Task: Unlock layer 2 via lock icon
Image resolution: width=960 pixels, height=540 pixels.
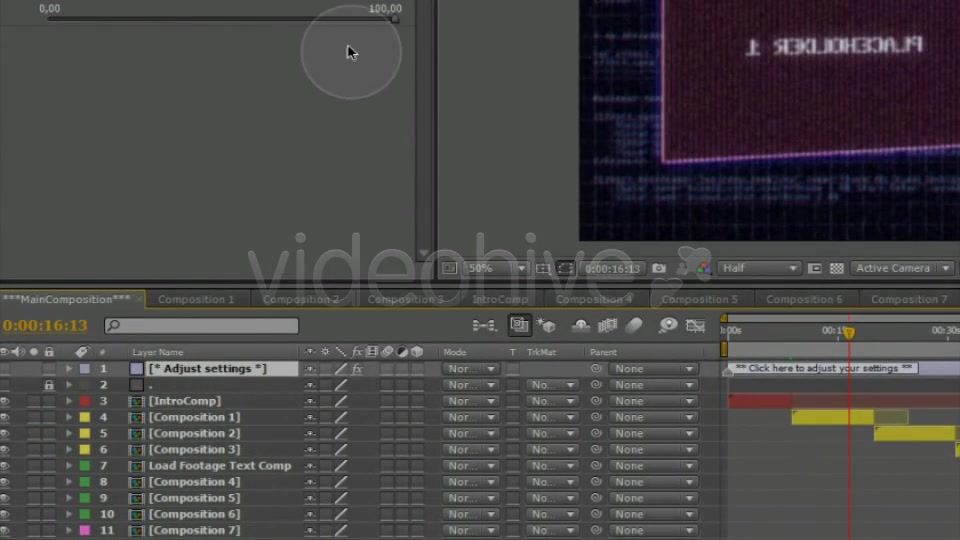Action: coord(49,385)
